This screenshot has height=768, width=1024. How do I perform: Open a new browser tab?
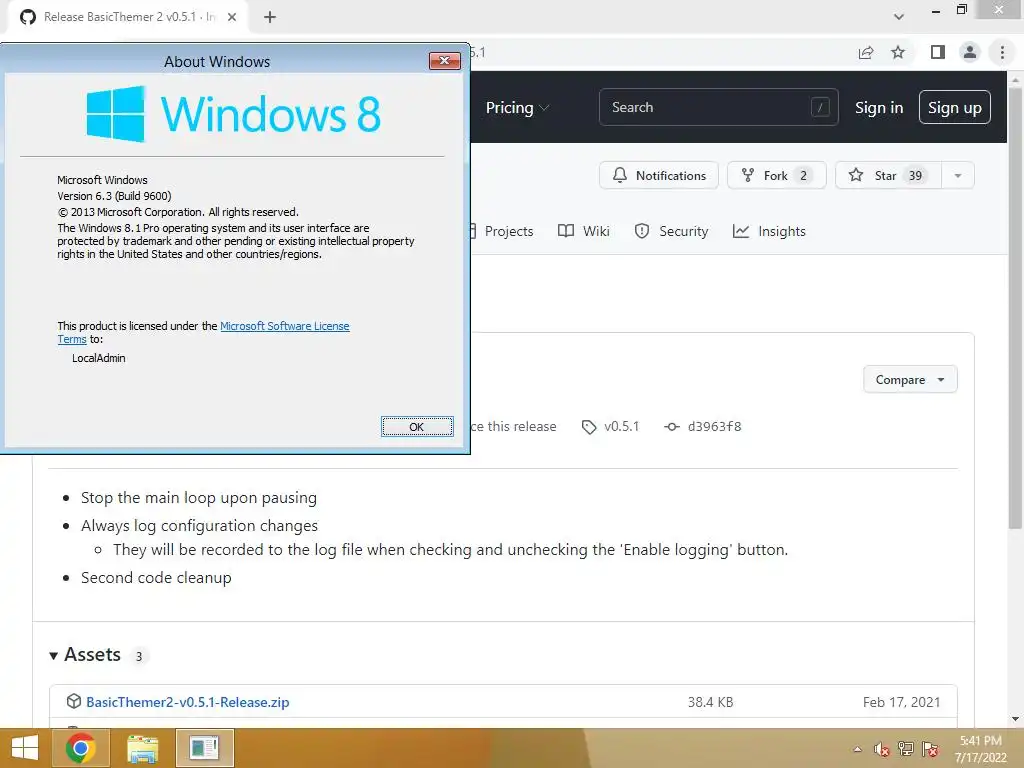click(x=270, y=17)
